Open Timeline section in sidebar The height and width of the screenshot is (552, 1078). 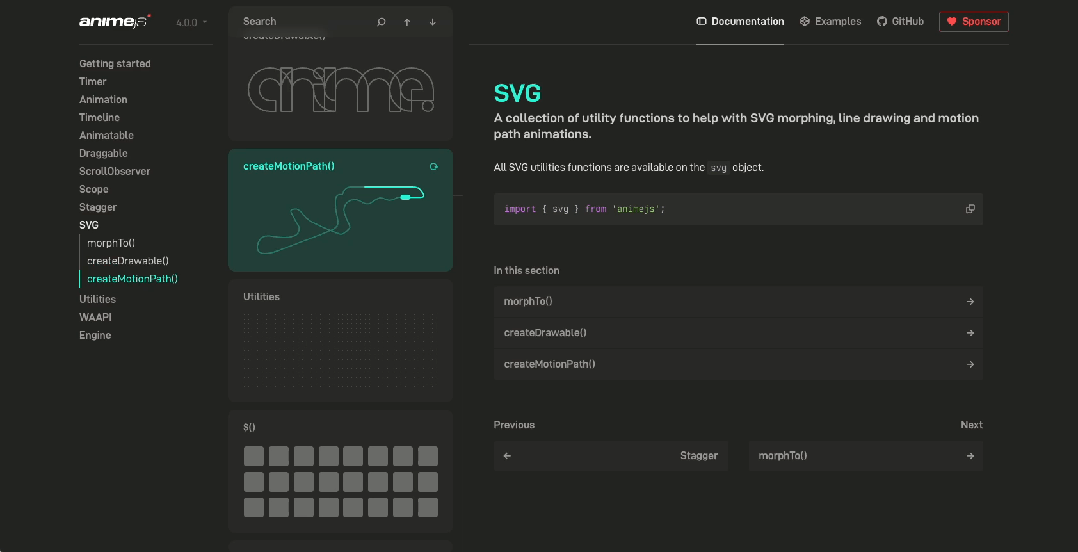(100, 118)
